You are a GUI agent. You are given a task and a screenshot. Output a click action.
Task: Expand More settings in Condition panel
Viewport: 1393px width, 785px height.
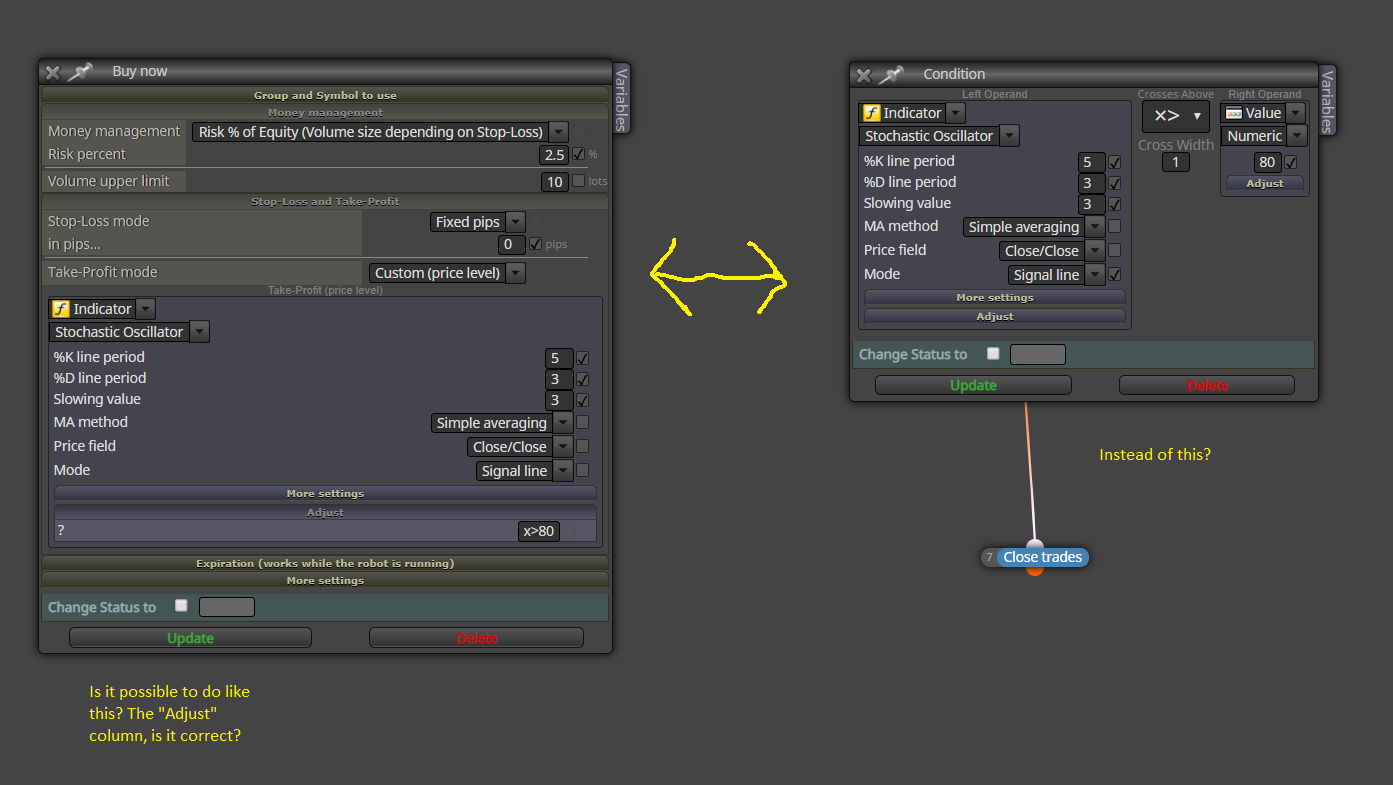tap(995, 297)
